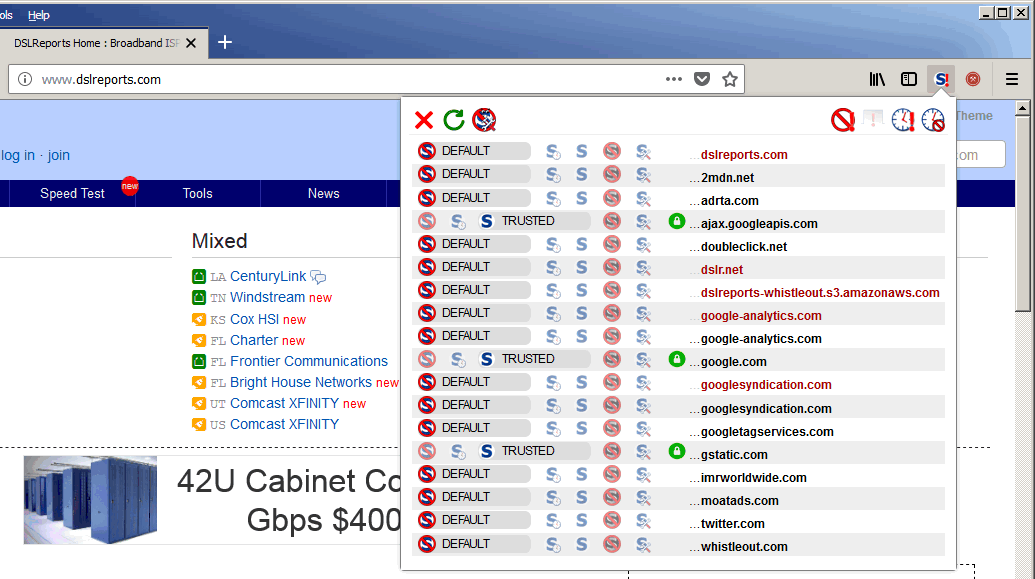Set 2mdn.net to Temp. TRUSTED

[553, 175]
